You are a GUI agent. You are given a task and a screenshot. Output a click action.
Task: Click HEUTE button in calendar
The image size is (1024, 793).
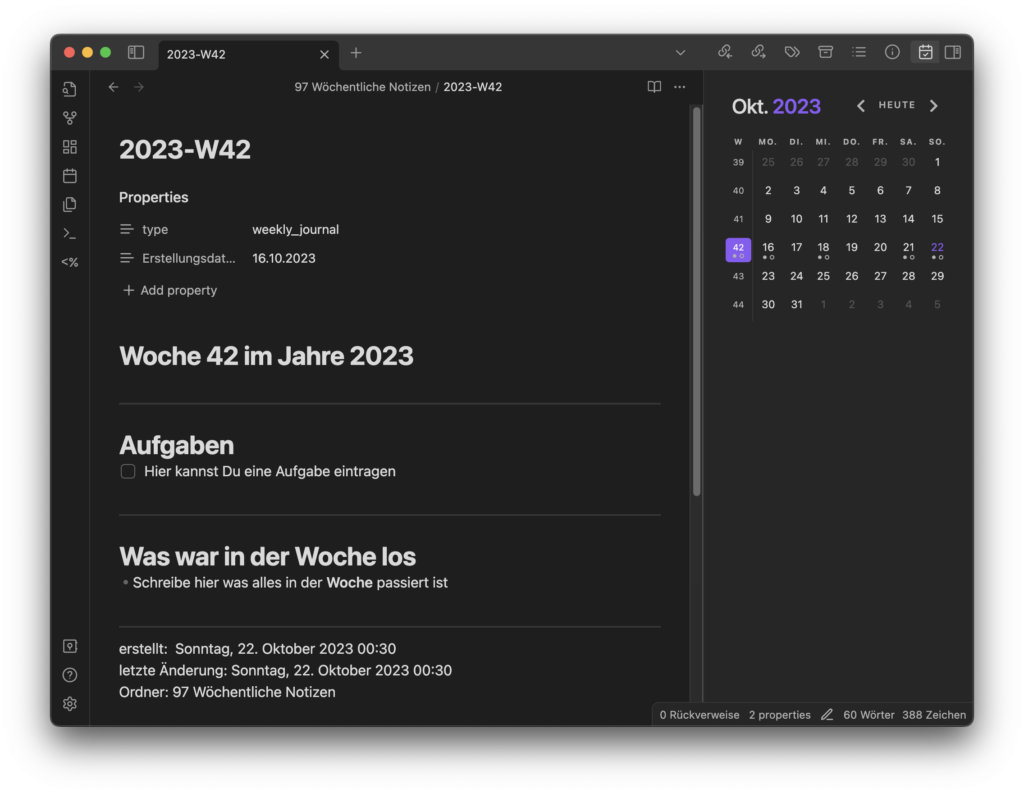[897, 105]
